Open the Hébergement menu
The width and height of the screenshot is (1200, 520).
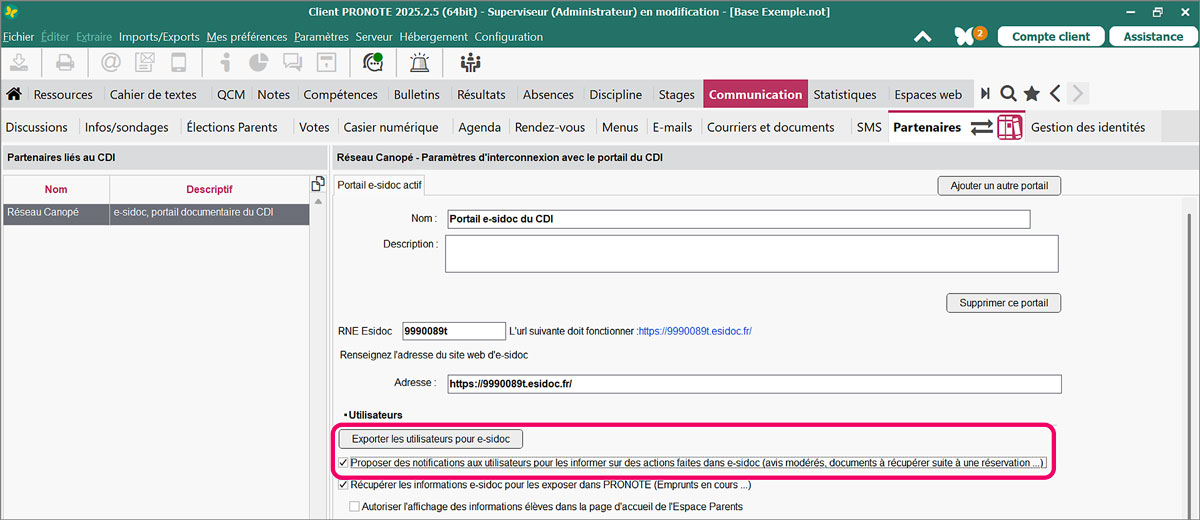tap(433, 36)
